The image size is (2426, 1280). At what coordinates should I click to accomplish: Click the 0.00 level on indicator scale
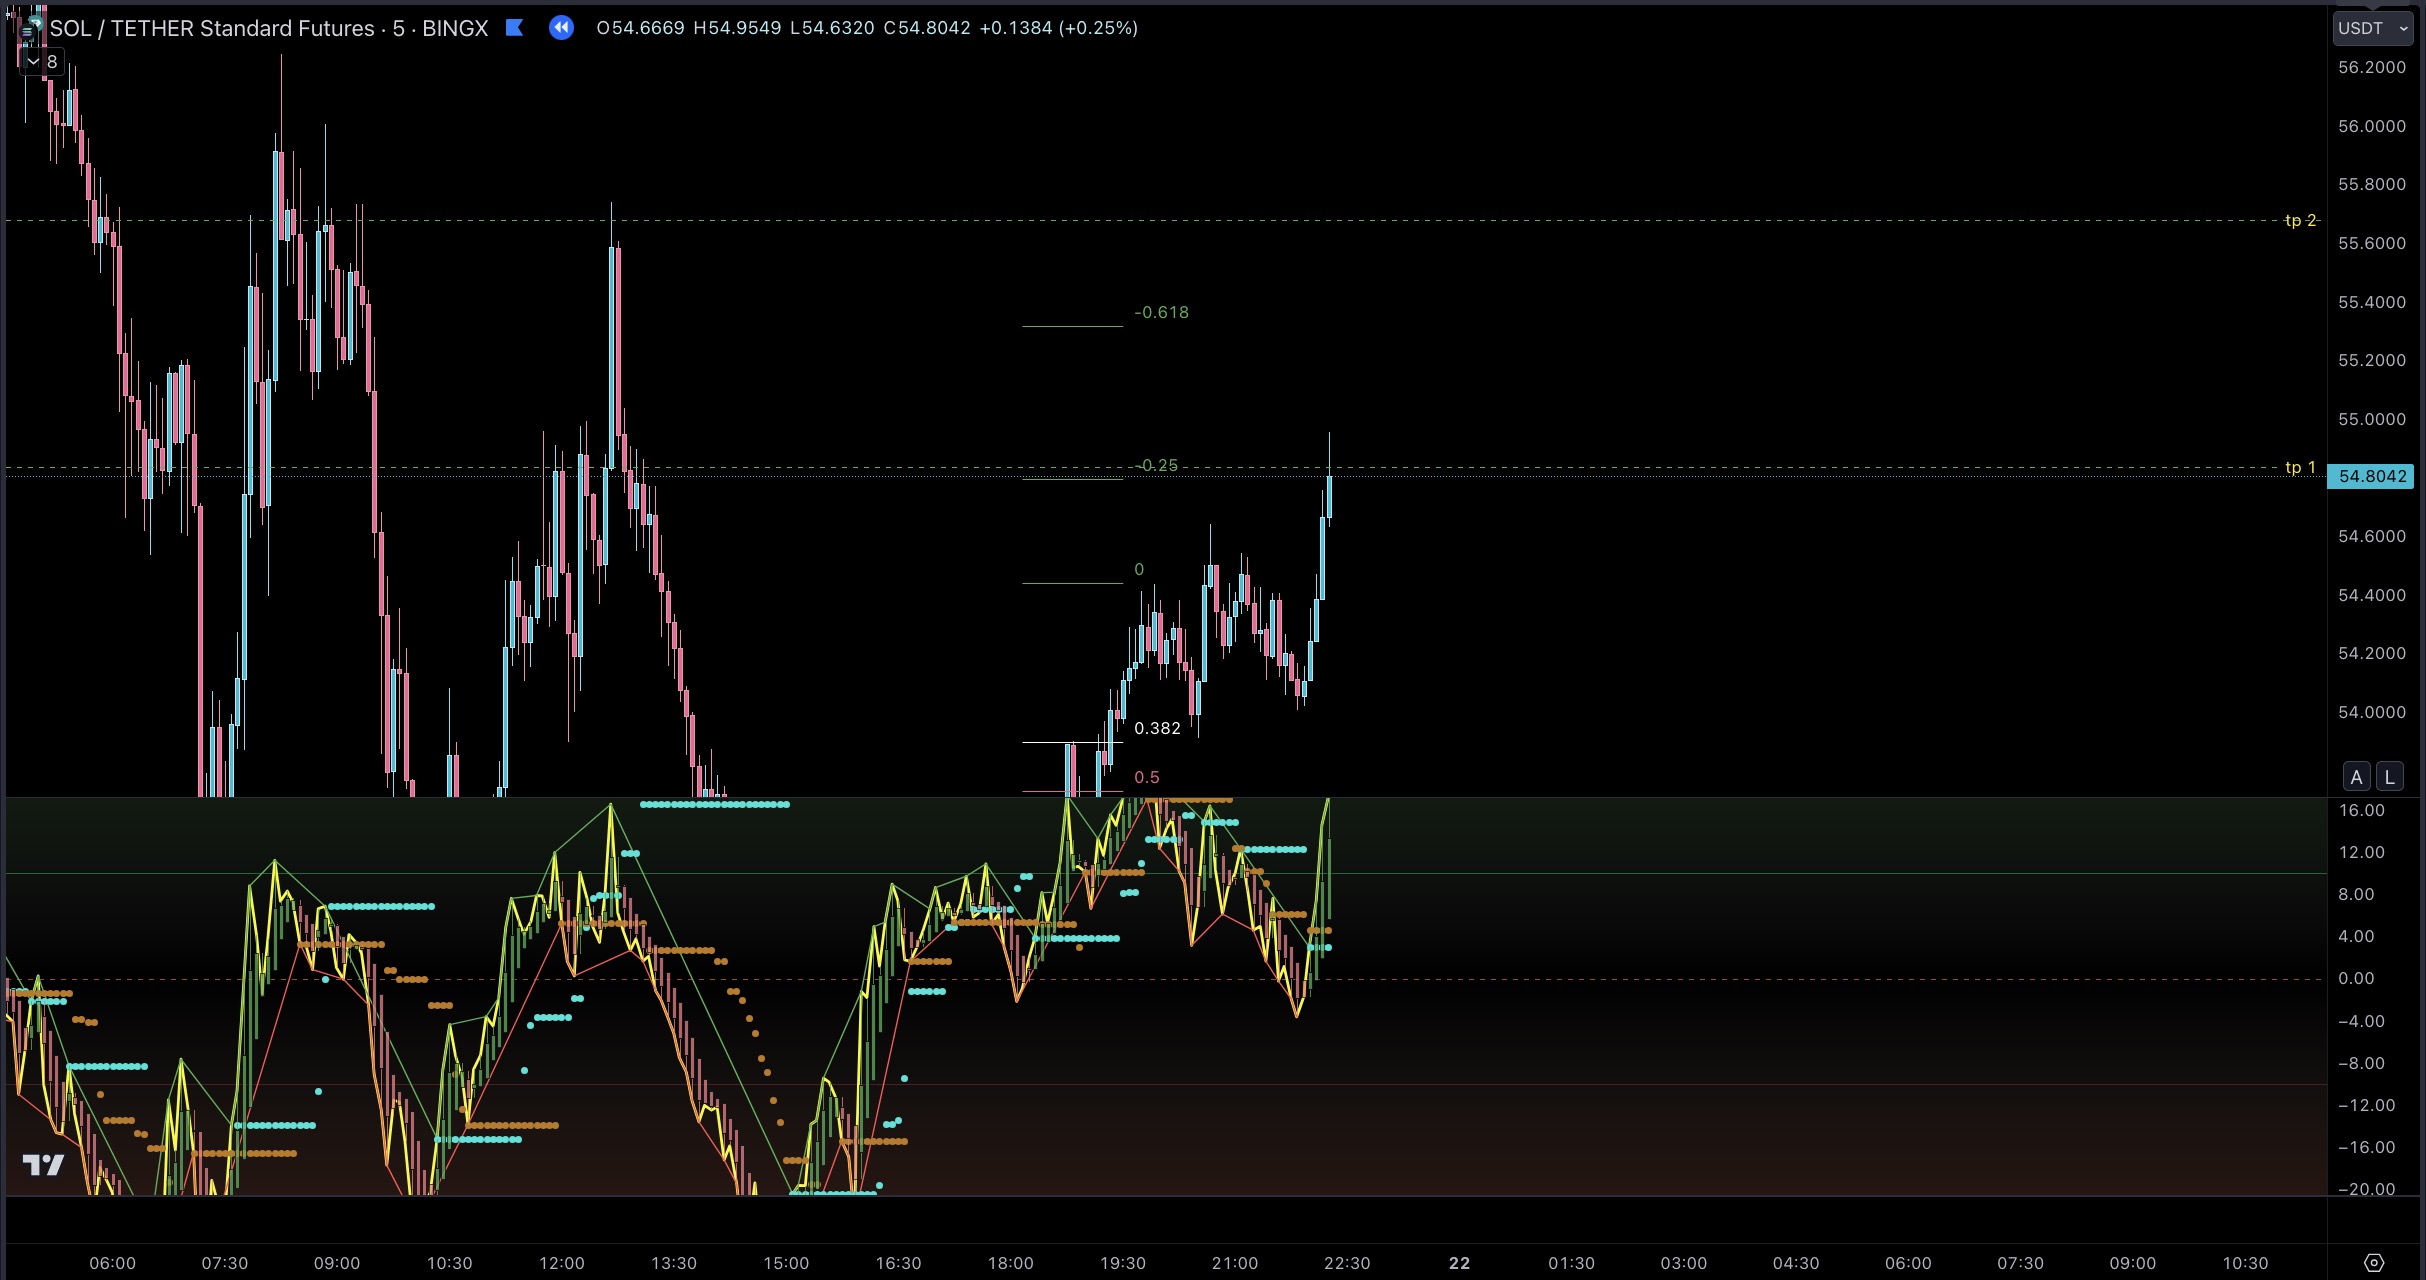pyautogui.click(x=2355, y=978)
